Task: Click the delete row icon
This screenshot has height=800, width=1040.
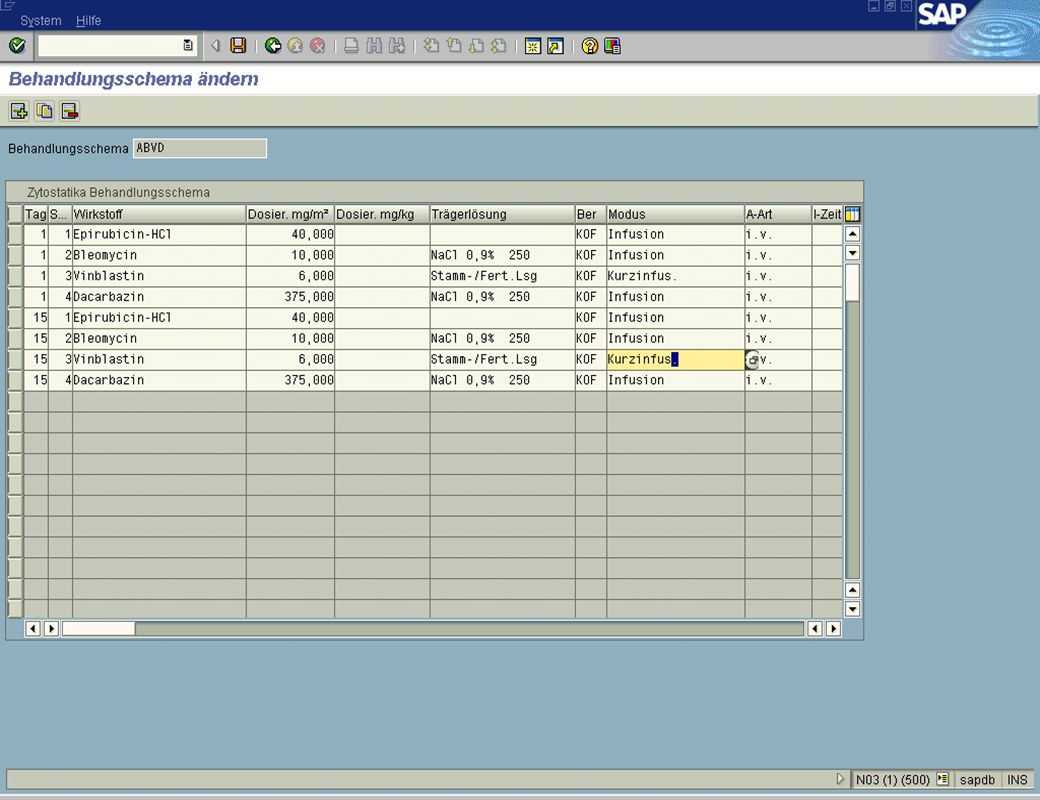Action: pos(70,111)
